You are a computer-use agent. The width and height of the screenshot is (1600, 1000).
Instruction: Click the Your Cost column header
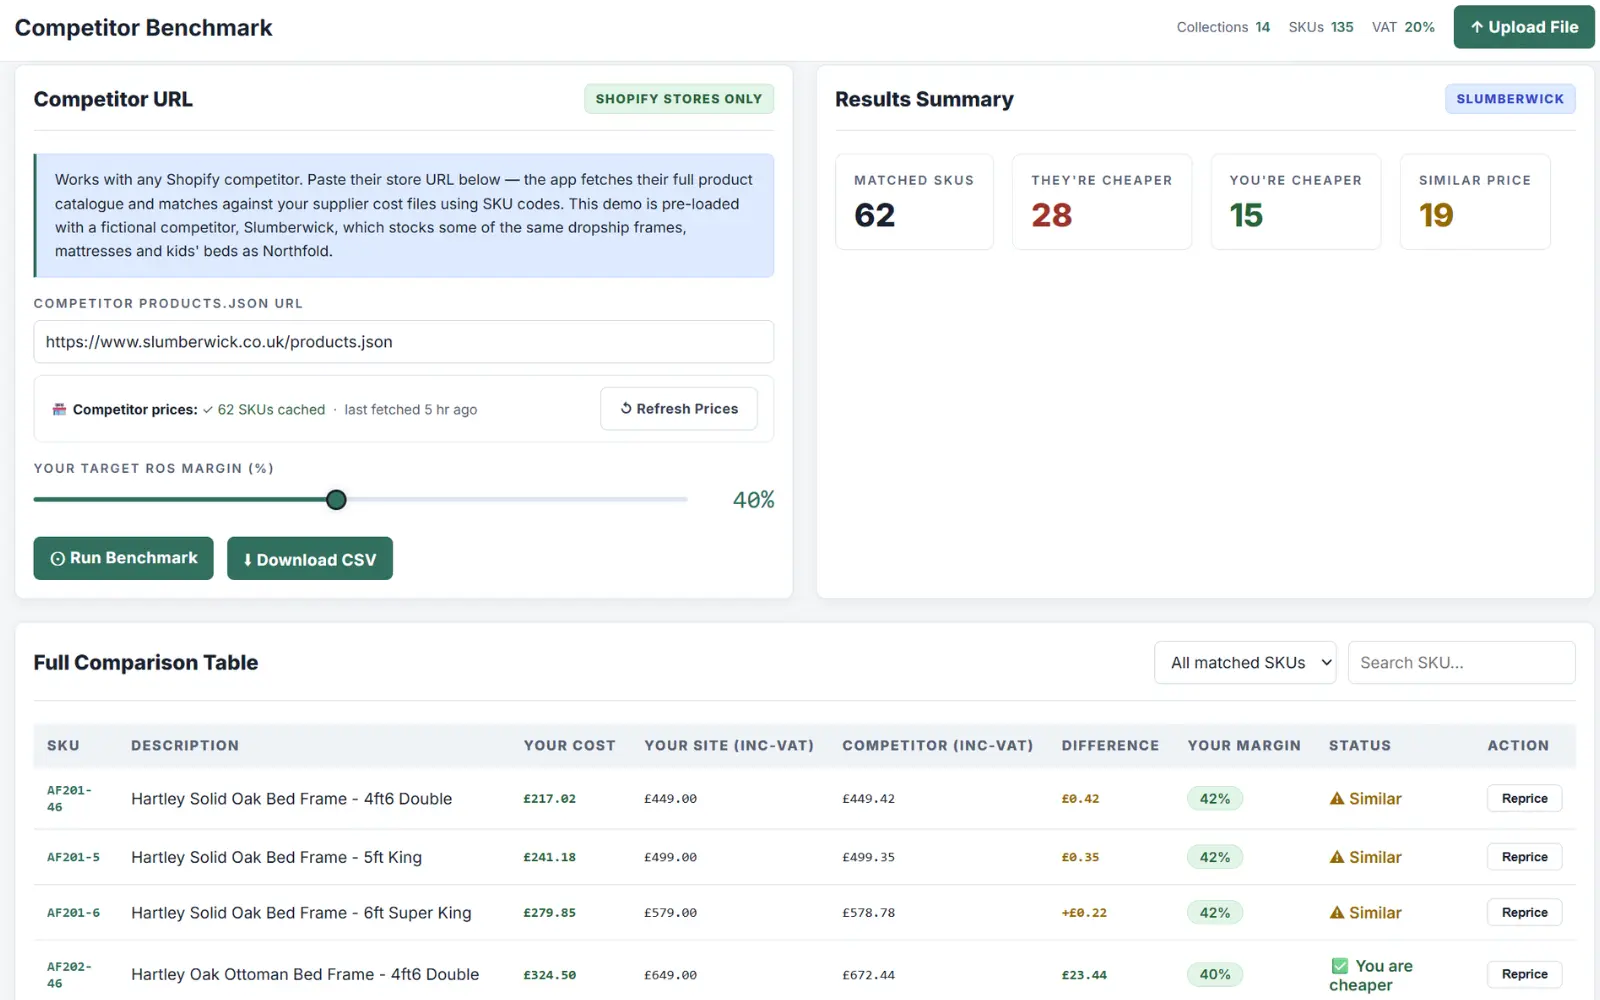coord(569,746)
